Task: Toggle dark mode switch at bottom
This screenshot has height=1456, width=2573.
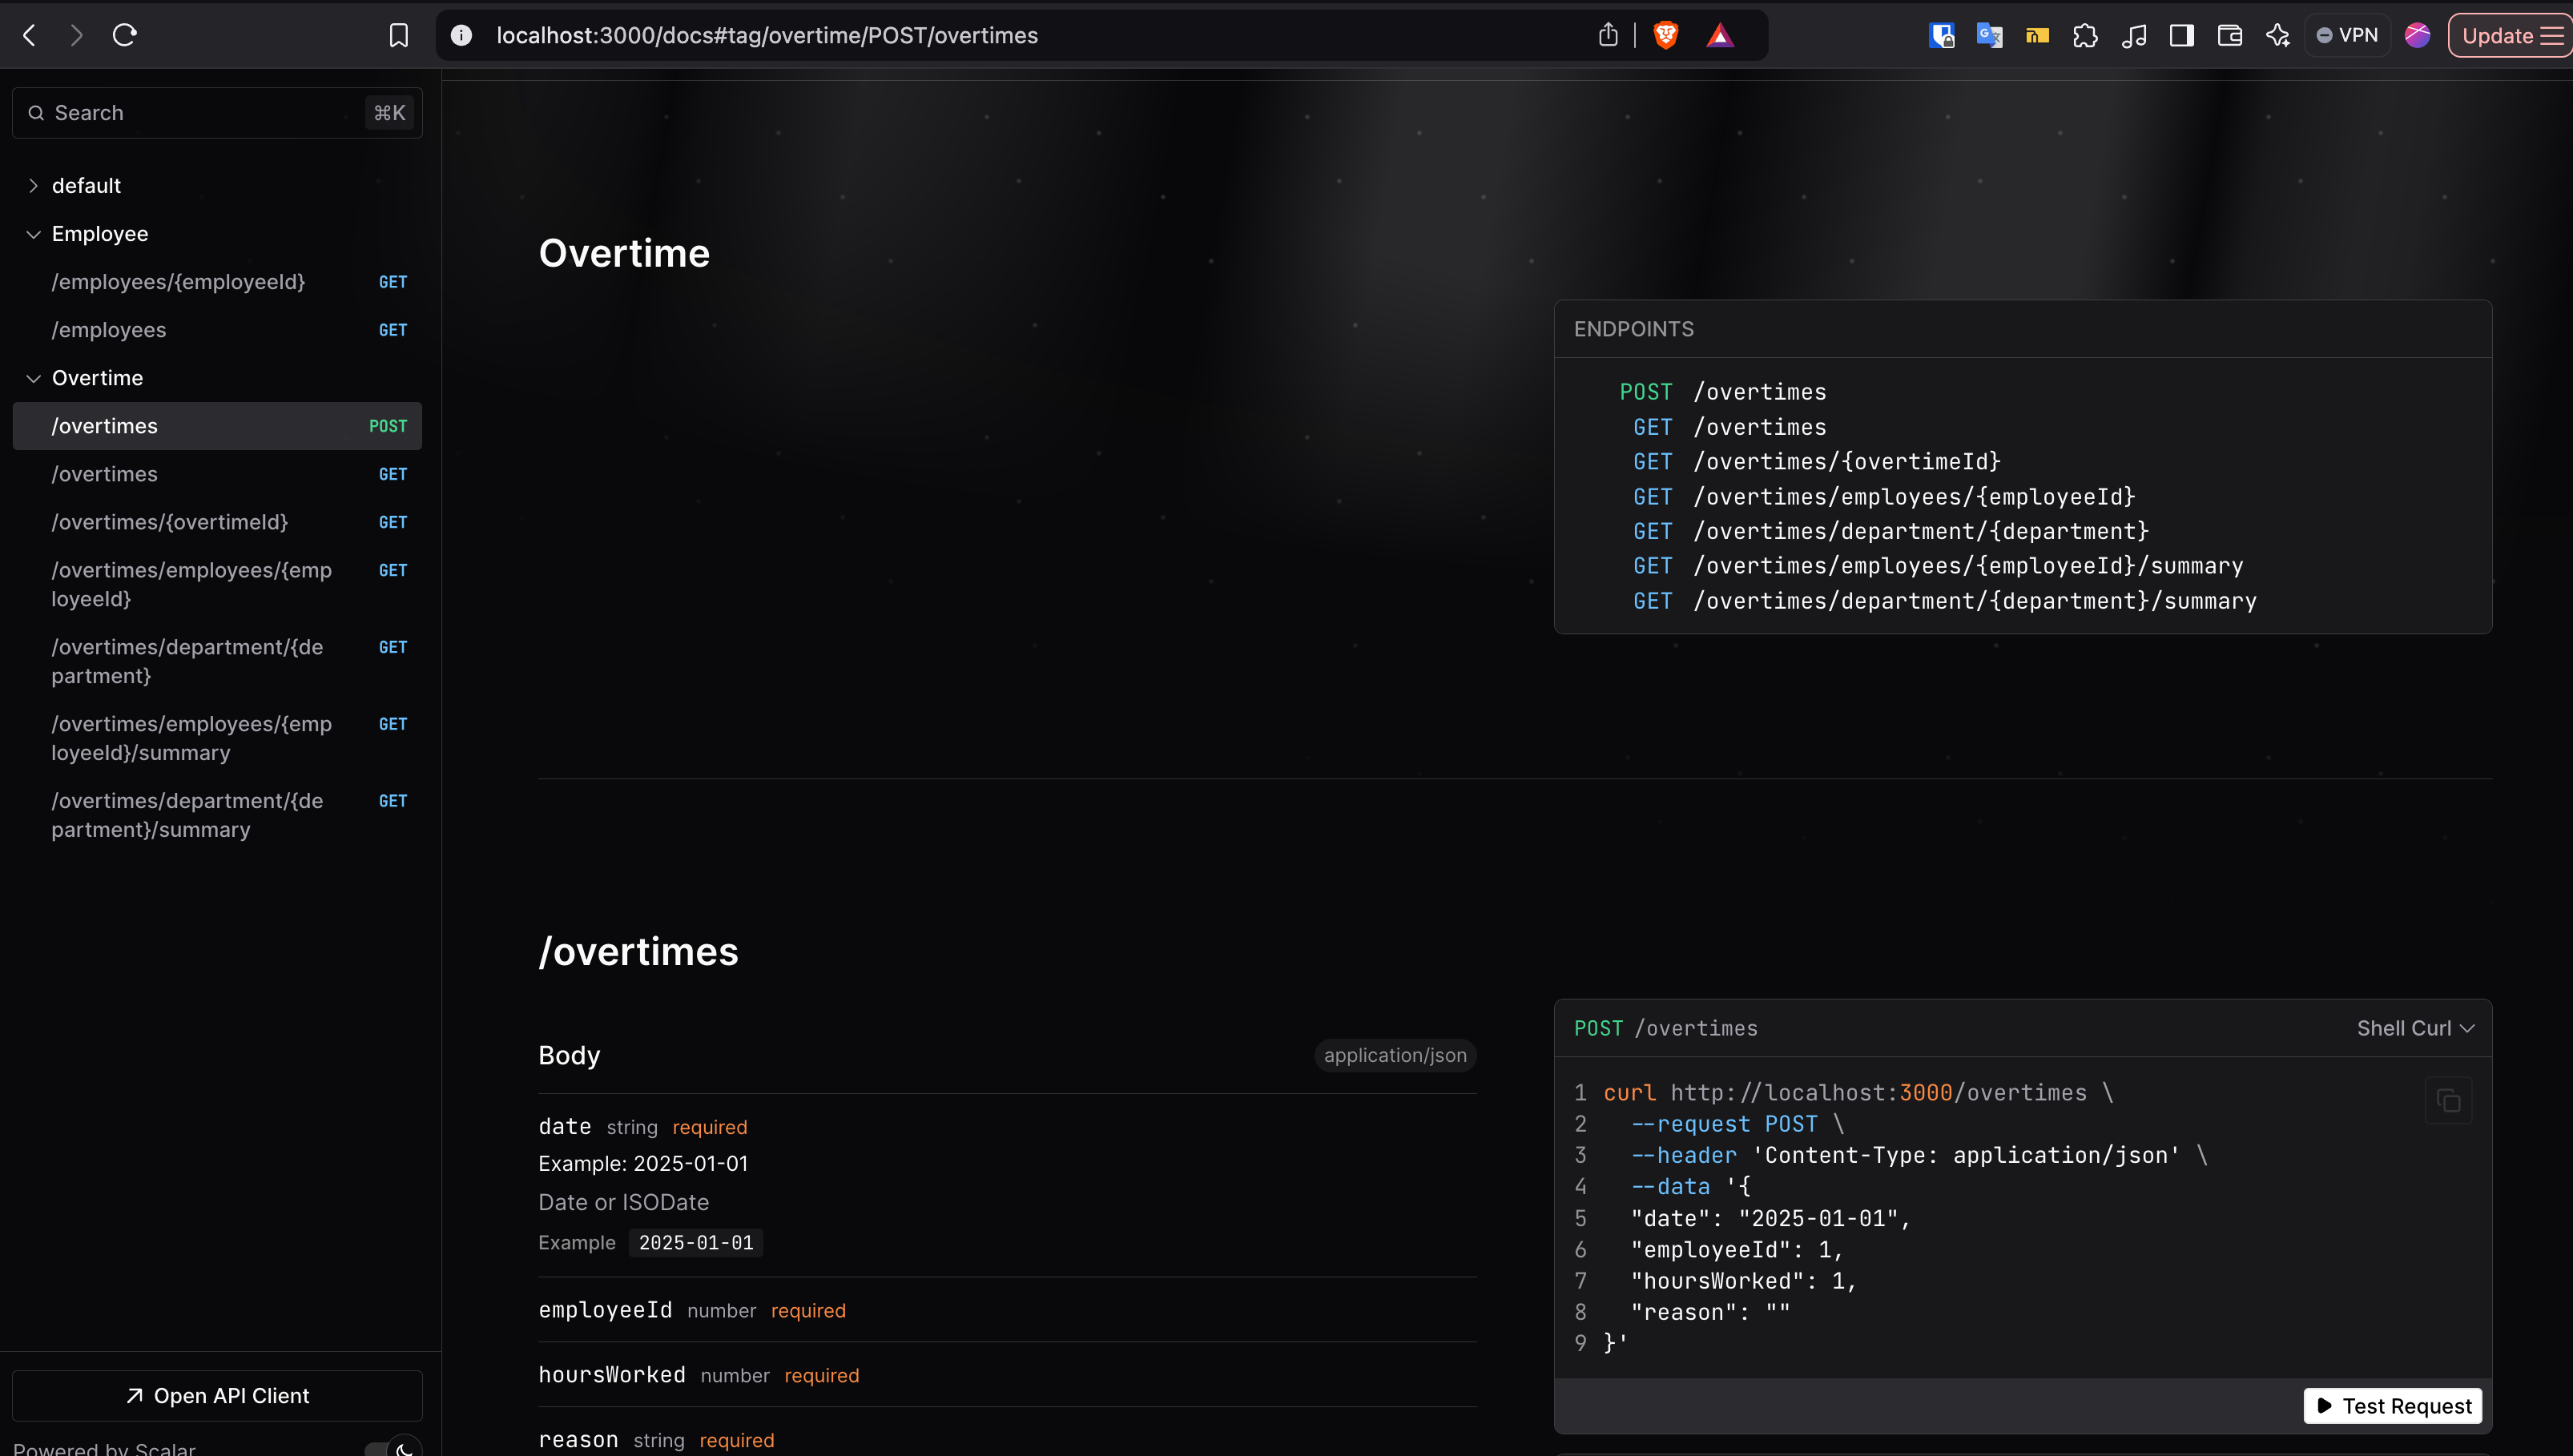Action: (394, 1448)
